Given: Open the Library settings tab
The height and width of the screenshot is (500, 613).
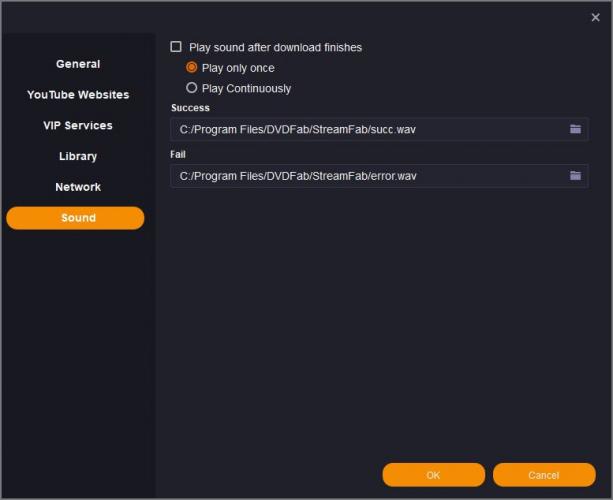Looking at the screenshot, I should pos(78,157).
